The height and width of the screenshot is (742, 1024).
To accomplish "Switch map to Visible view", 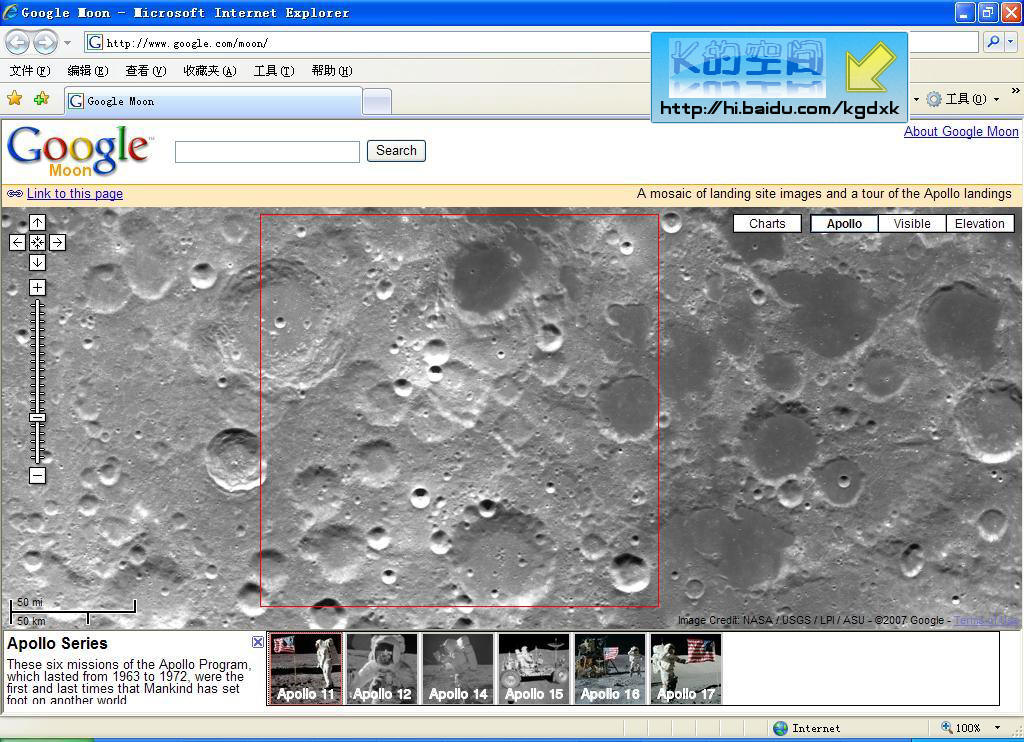I will point(911,224).
